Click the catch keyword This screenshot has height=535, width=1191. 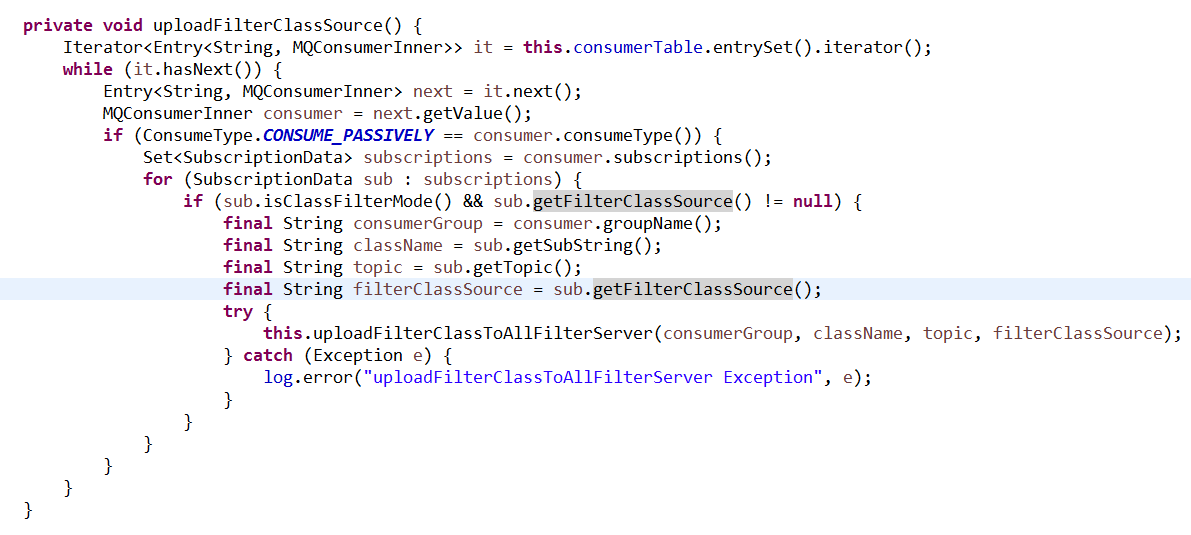point(268,355)
